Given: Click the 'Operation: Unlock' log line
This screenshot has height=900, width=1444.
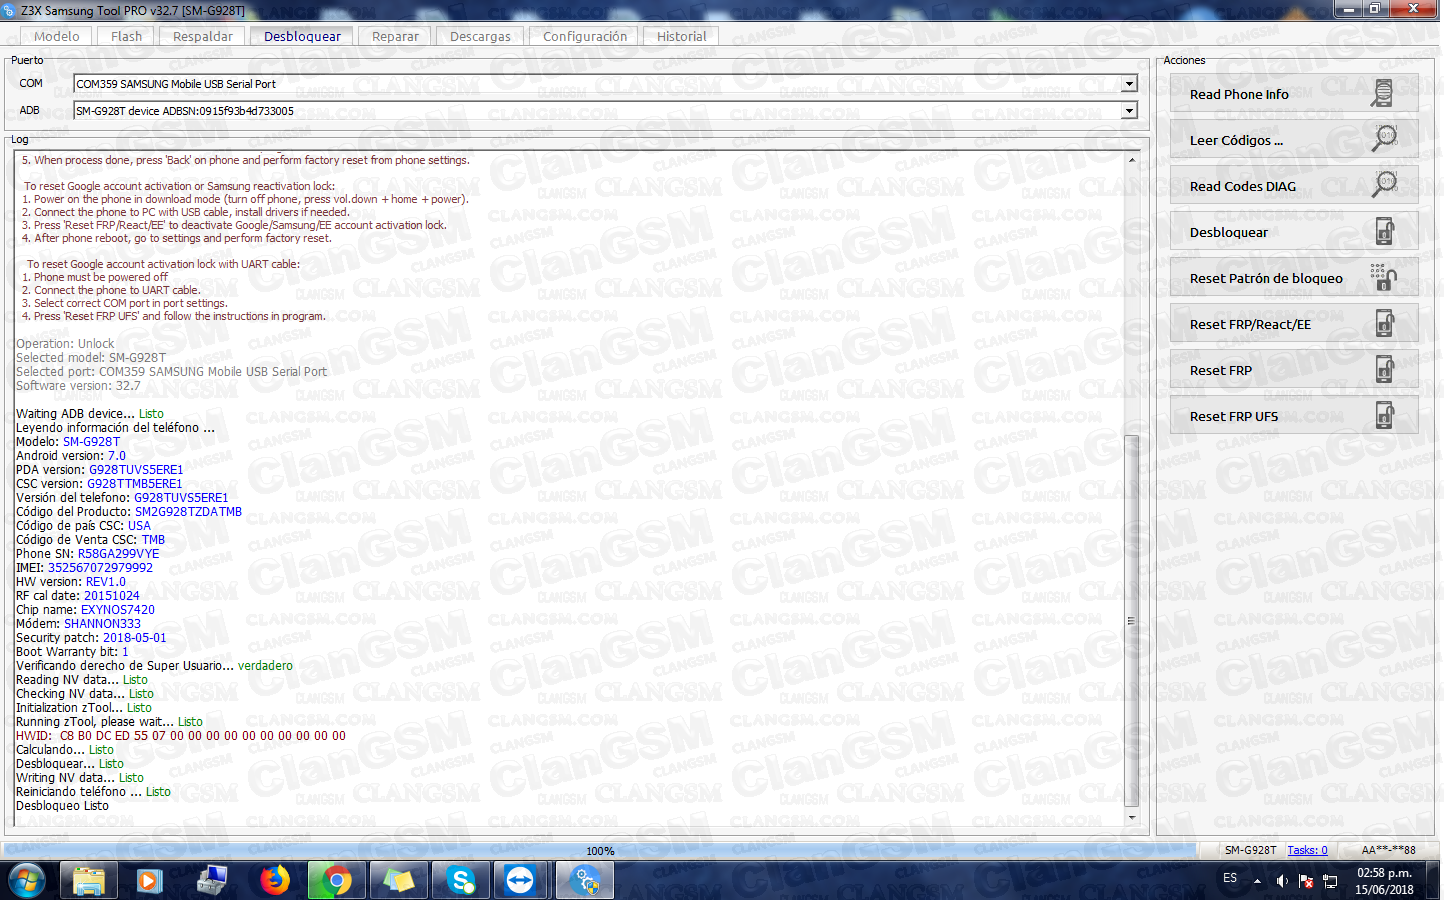Looking at the screenshot, I should point(65,343).
